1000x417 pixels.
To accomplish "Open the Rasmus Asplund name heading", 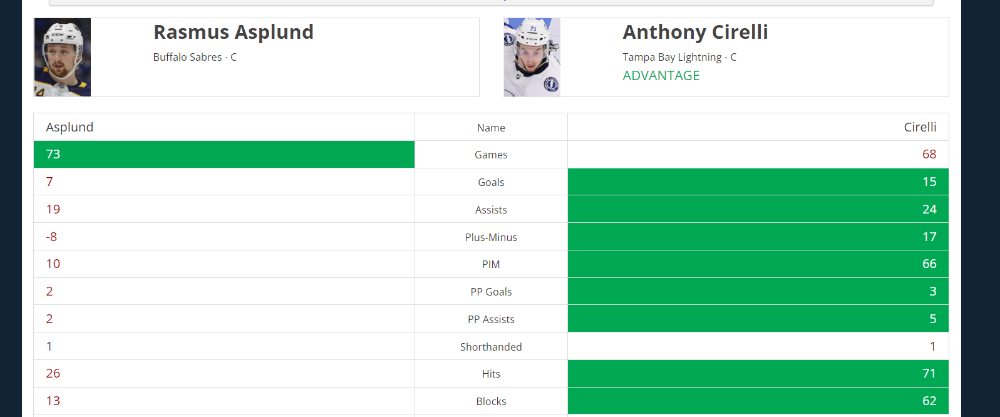I will point(233,32).
